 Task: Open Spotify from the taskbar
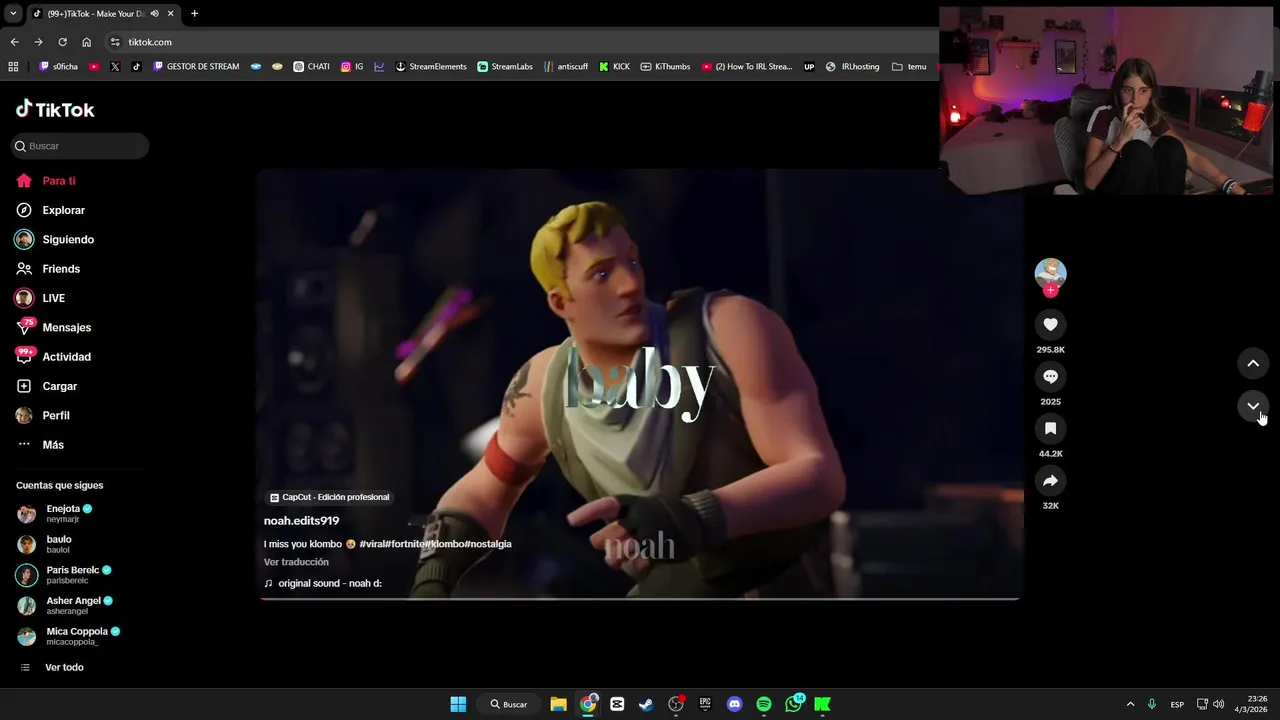point(764,704)
